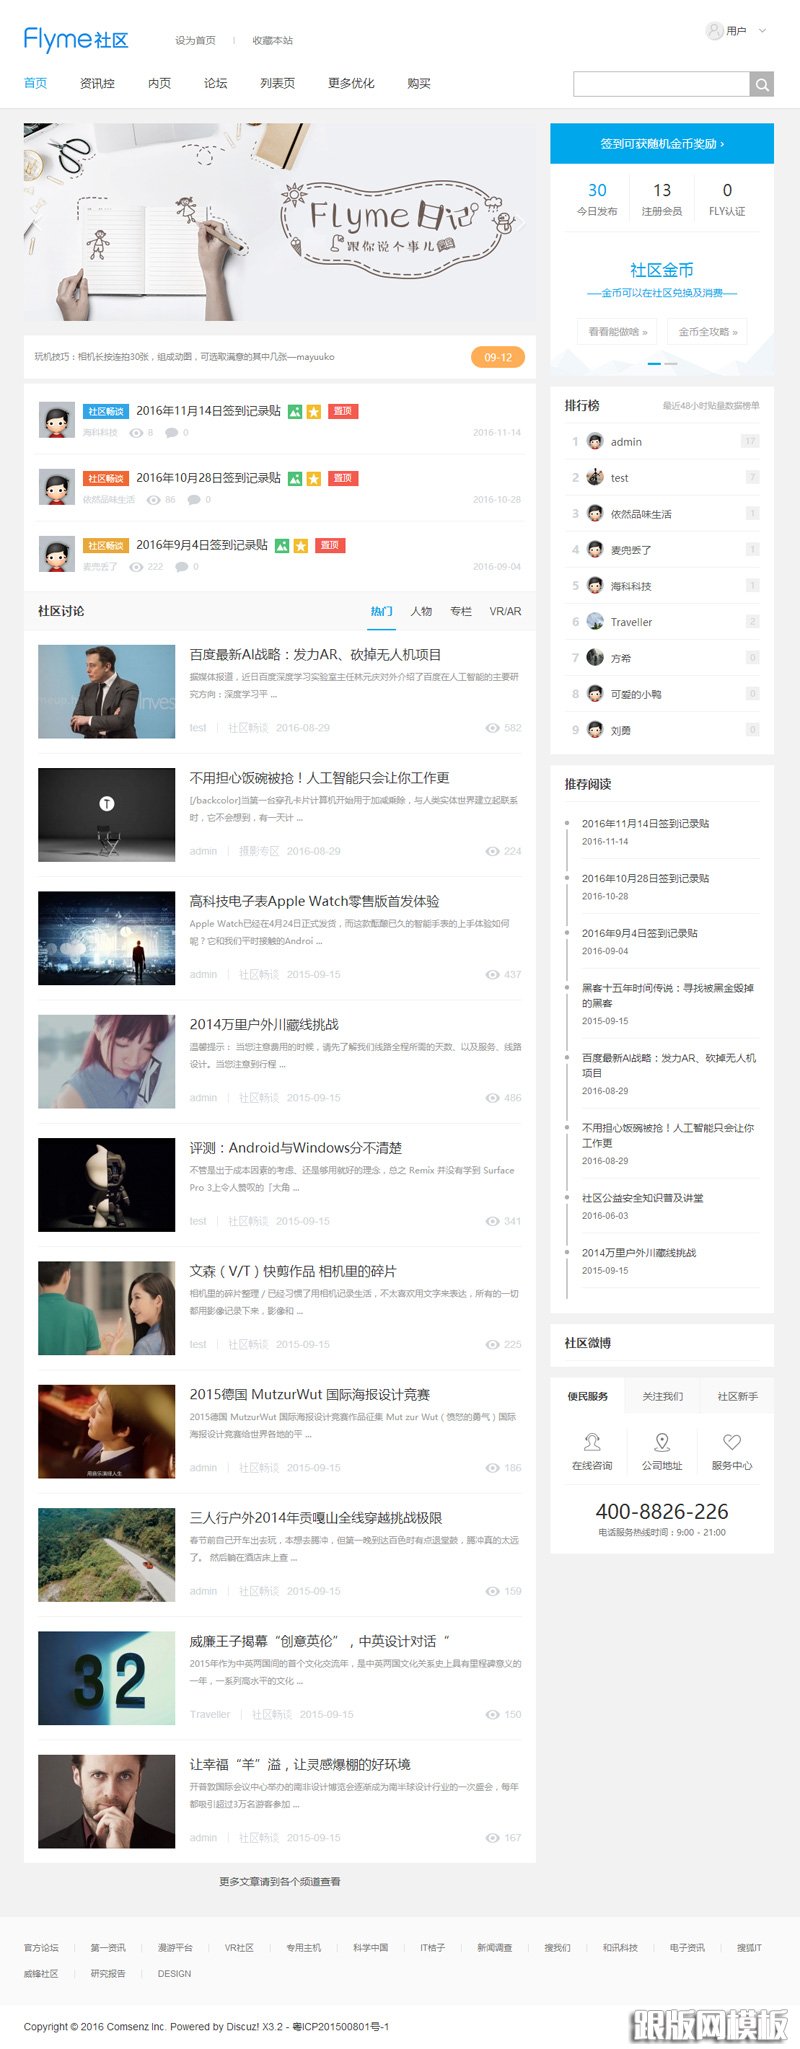Select the 关注我们 tab
This screenshot has width=800, height=2049.
(x=663, y=1396)
